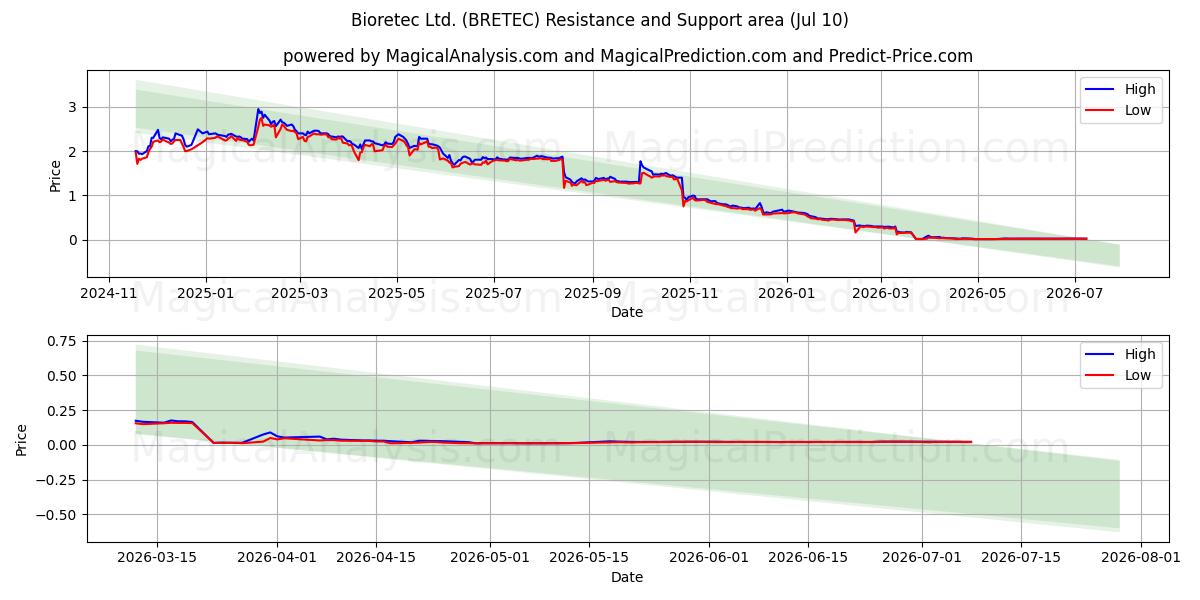The width and height of the screenshot is (1200, 600).
Task: Click the bottom chart y-axis value '0.00'
Action: [x=62, y=445]
